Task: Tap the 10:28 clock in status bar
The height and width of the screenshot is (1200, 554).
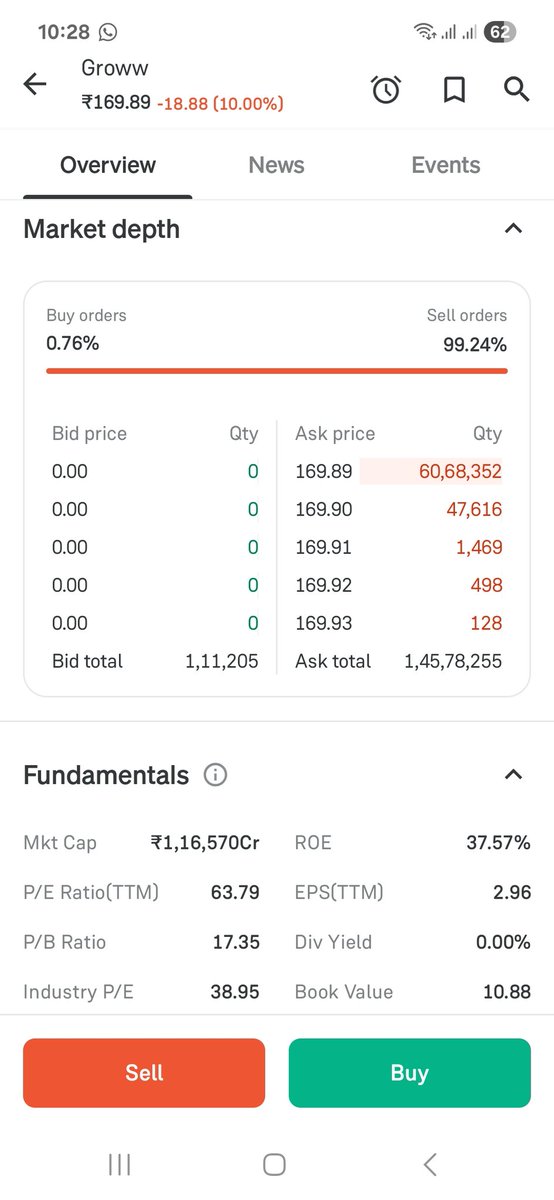Action: pyautogui.click(x=64, y=32)
